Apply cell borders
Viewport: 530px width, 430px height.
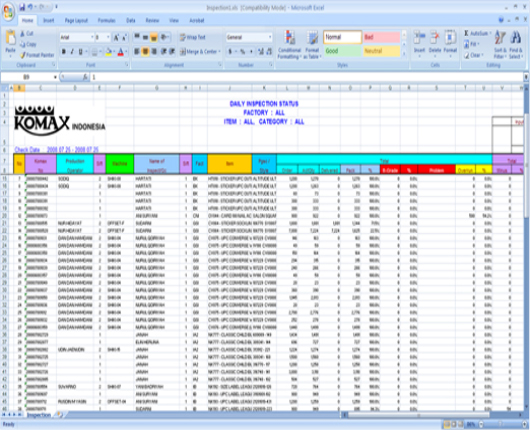click(95, 52)
